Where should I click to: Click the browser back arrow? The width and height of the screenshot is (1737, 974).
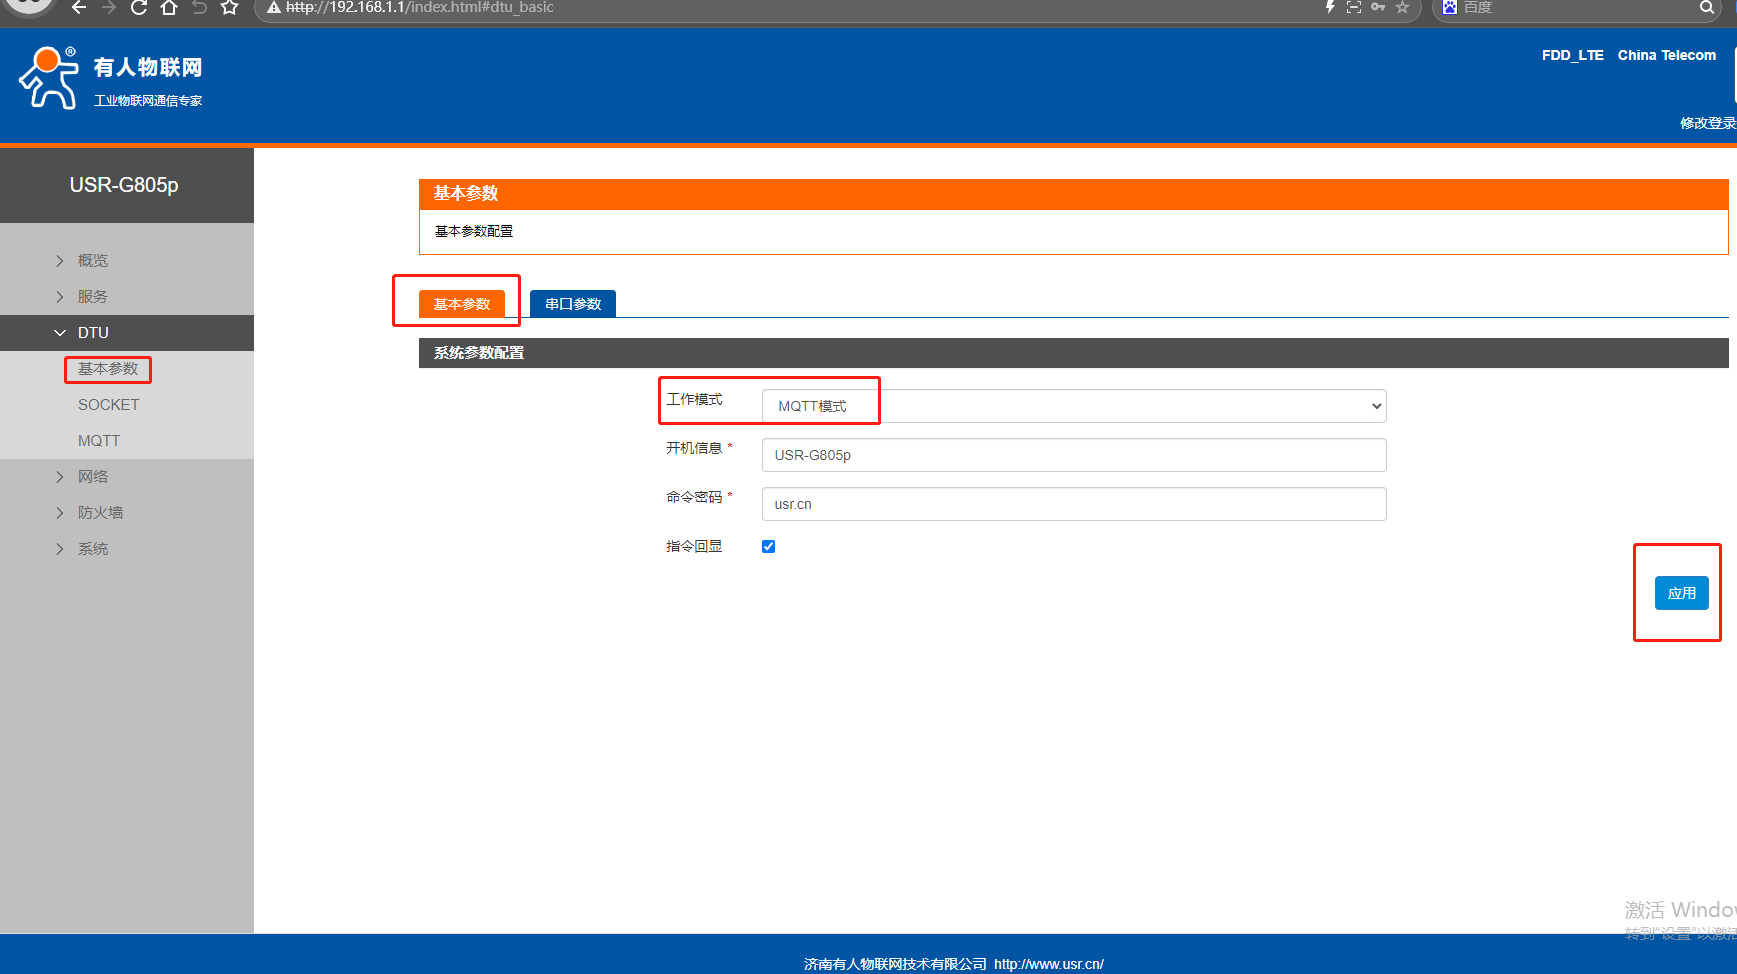[79, 8]
